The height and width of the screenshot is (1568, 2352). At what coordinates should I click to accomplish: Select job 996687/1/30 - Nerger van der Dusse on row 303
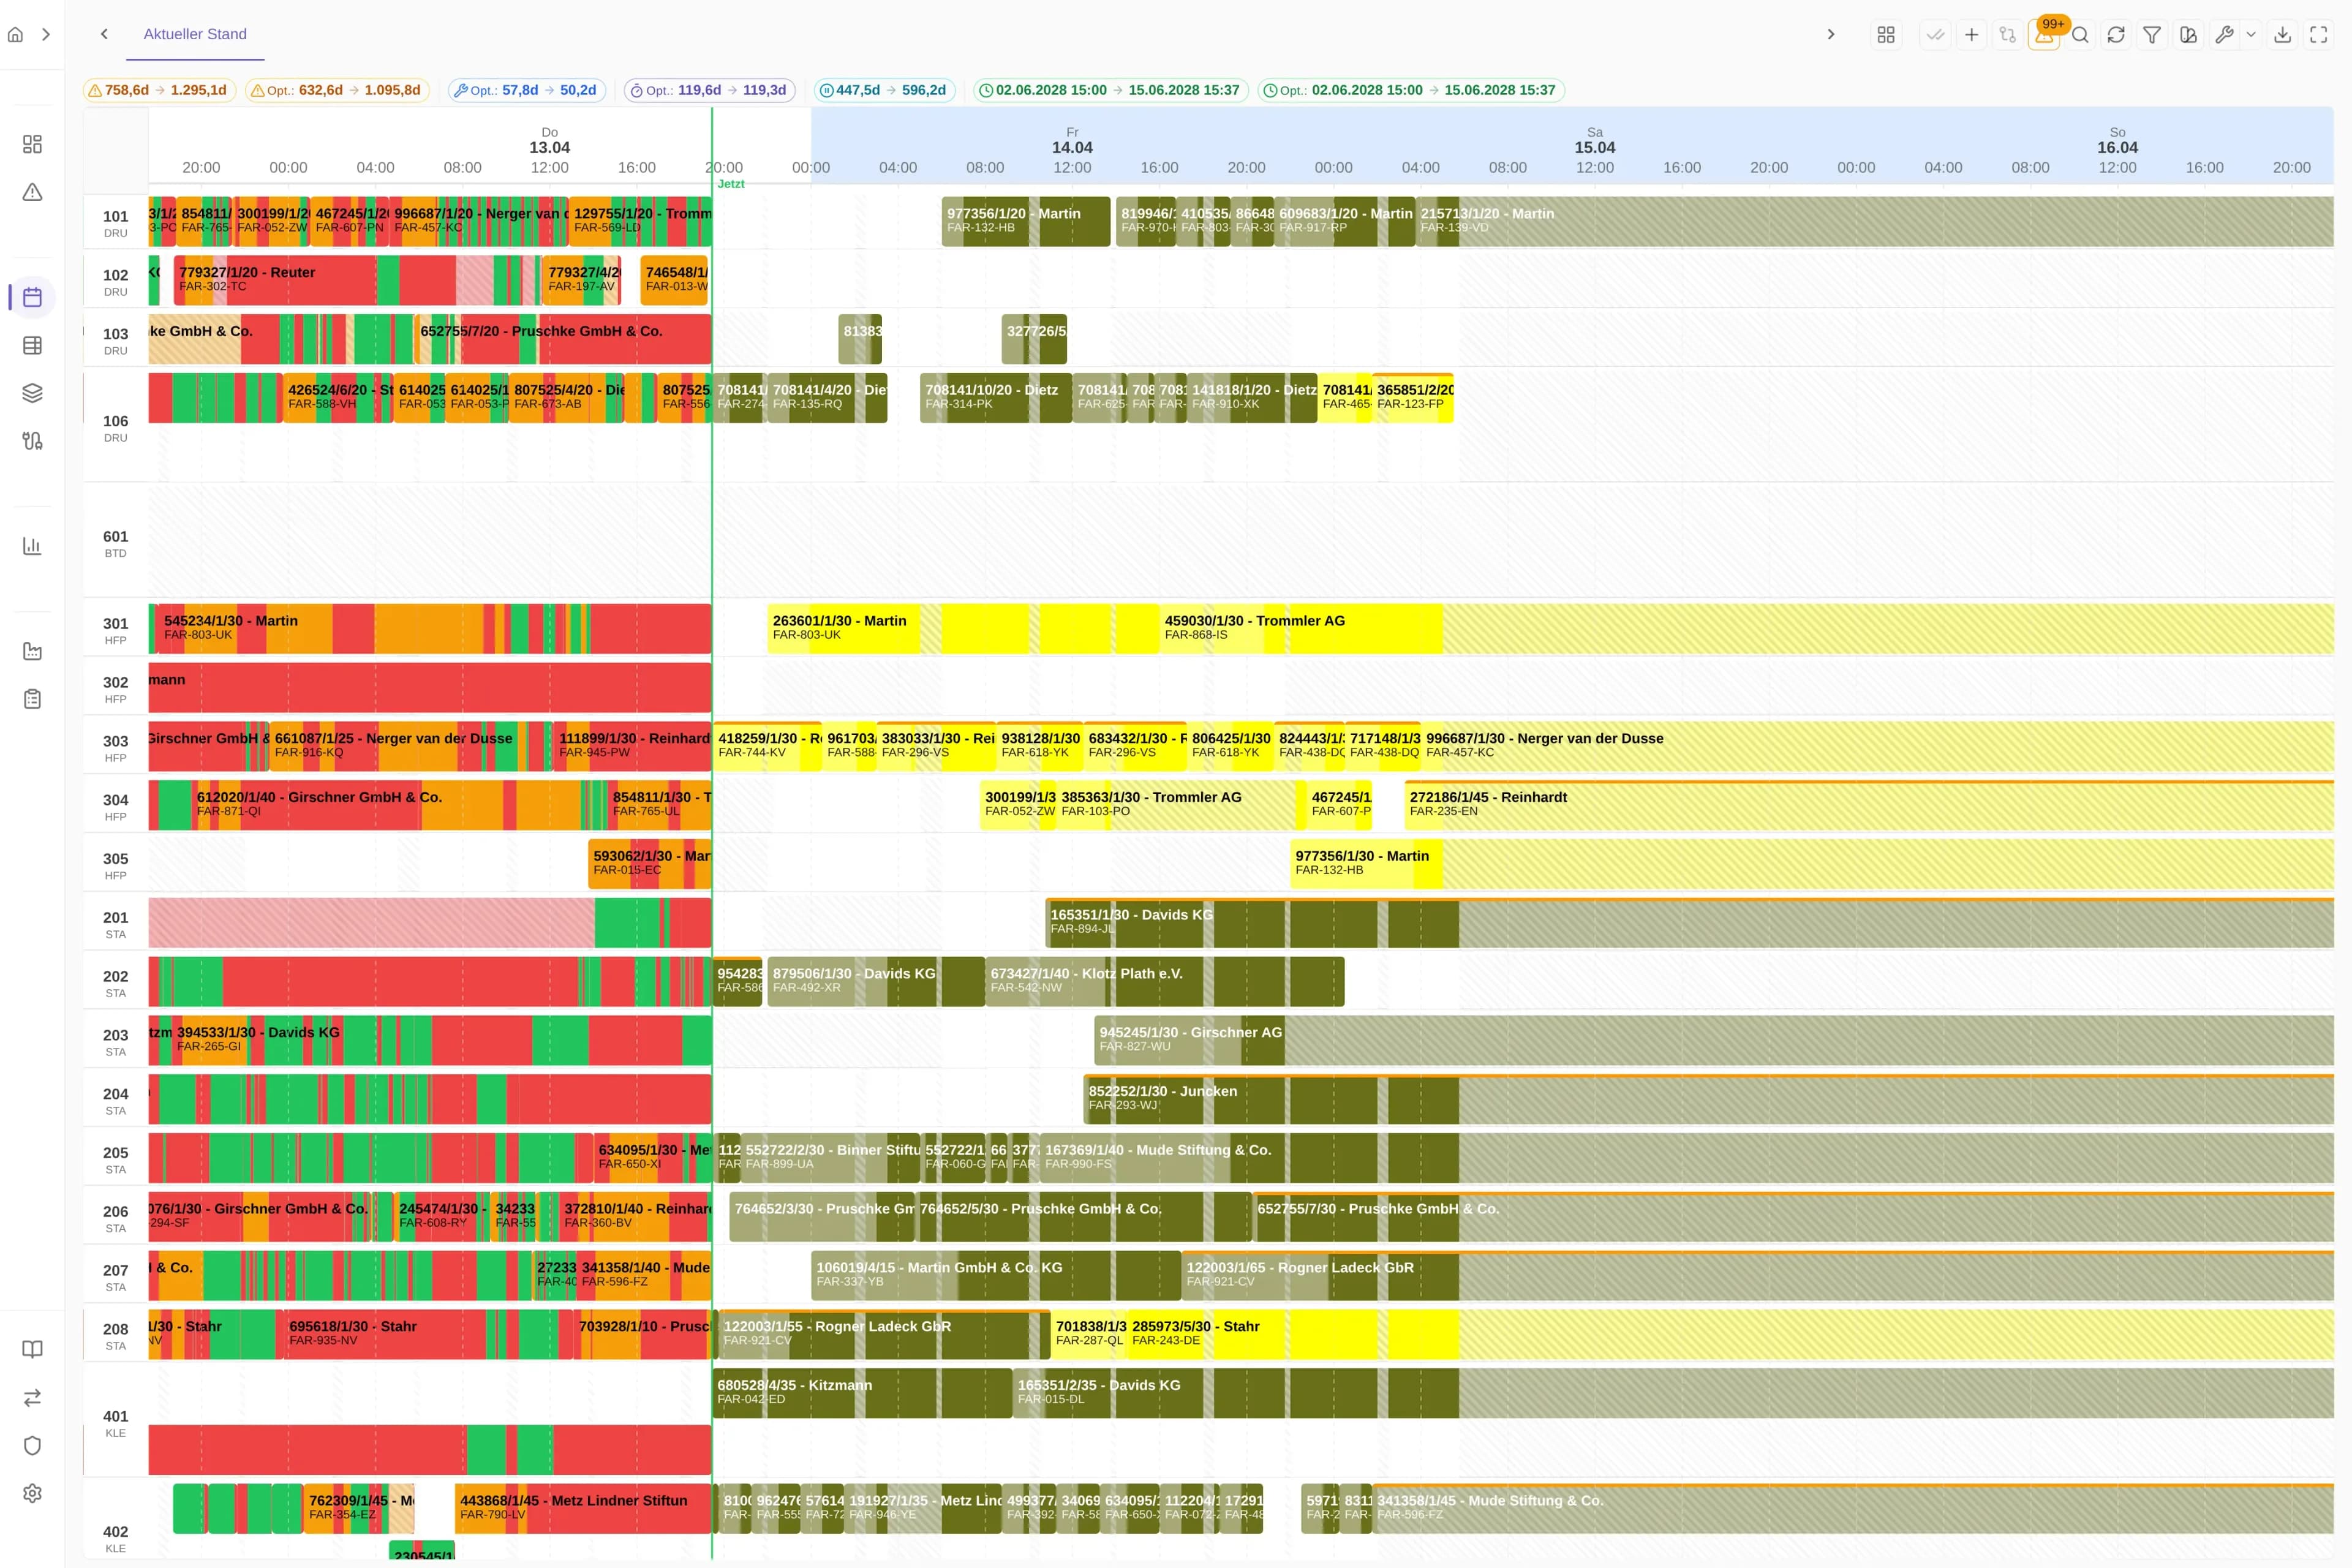[x=1877, y=745]
